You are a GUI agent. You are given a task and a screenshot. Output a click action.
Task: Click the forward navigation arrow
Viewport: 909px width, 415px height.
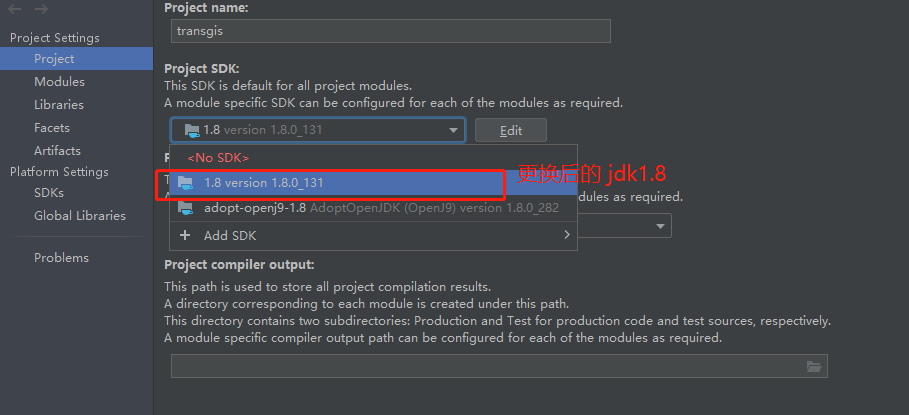41,9
